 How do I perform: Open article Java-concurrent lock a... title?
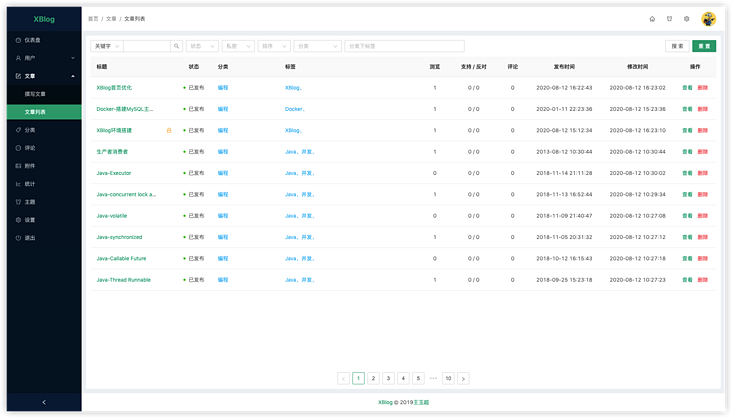[x=126, y=194]
